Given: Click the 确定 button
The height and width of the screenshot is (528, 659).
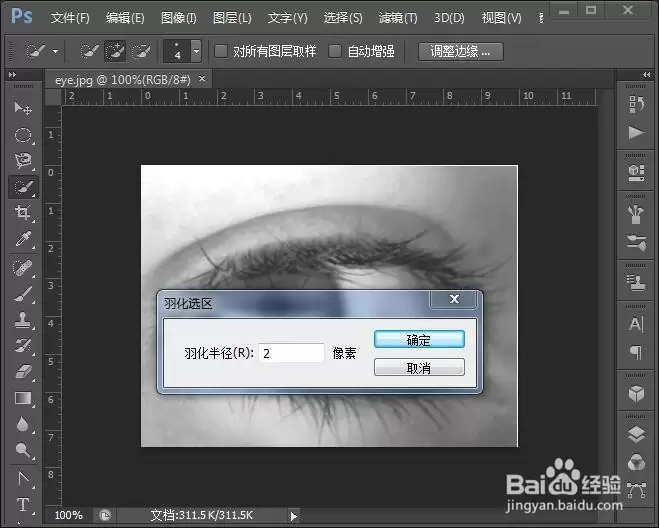Looking at the screenshot, I should [419, 340].
